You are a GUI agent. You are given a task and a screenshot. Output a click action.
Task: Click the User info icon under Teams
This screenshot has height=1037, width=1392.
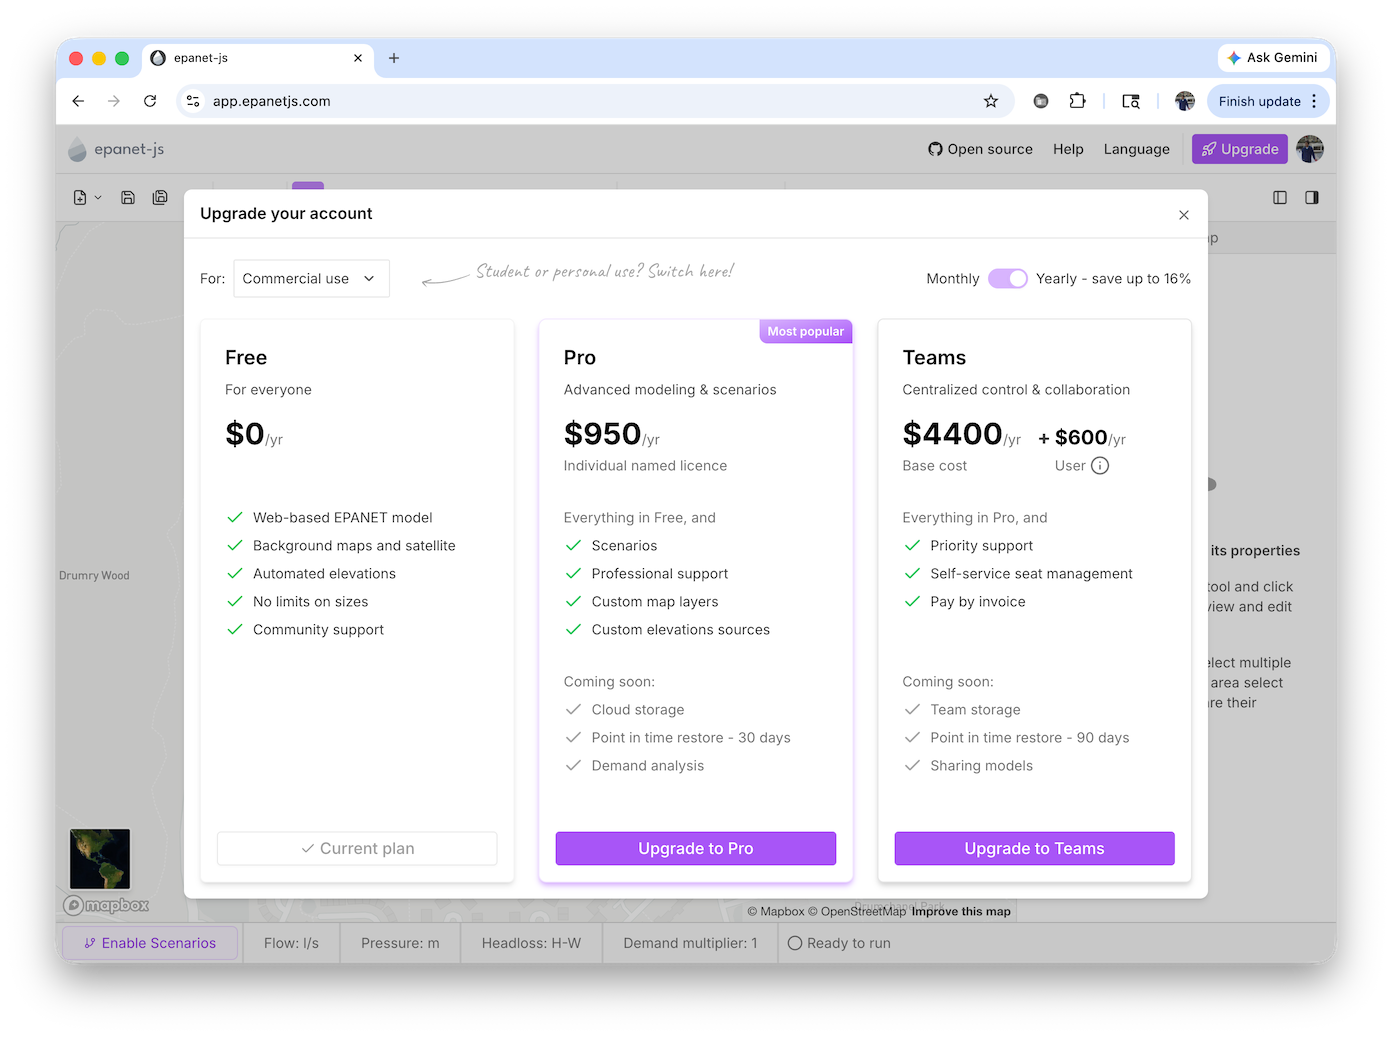click(x=1100, y=466)
